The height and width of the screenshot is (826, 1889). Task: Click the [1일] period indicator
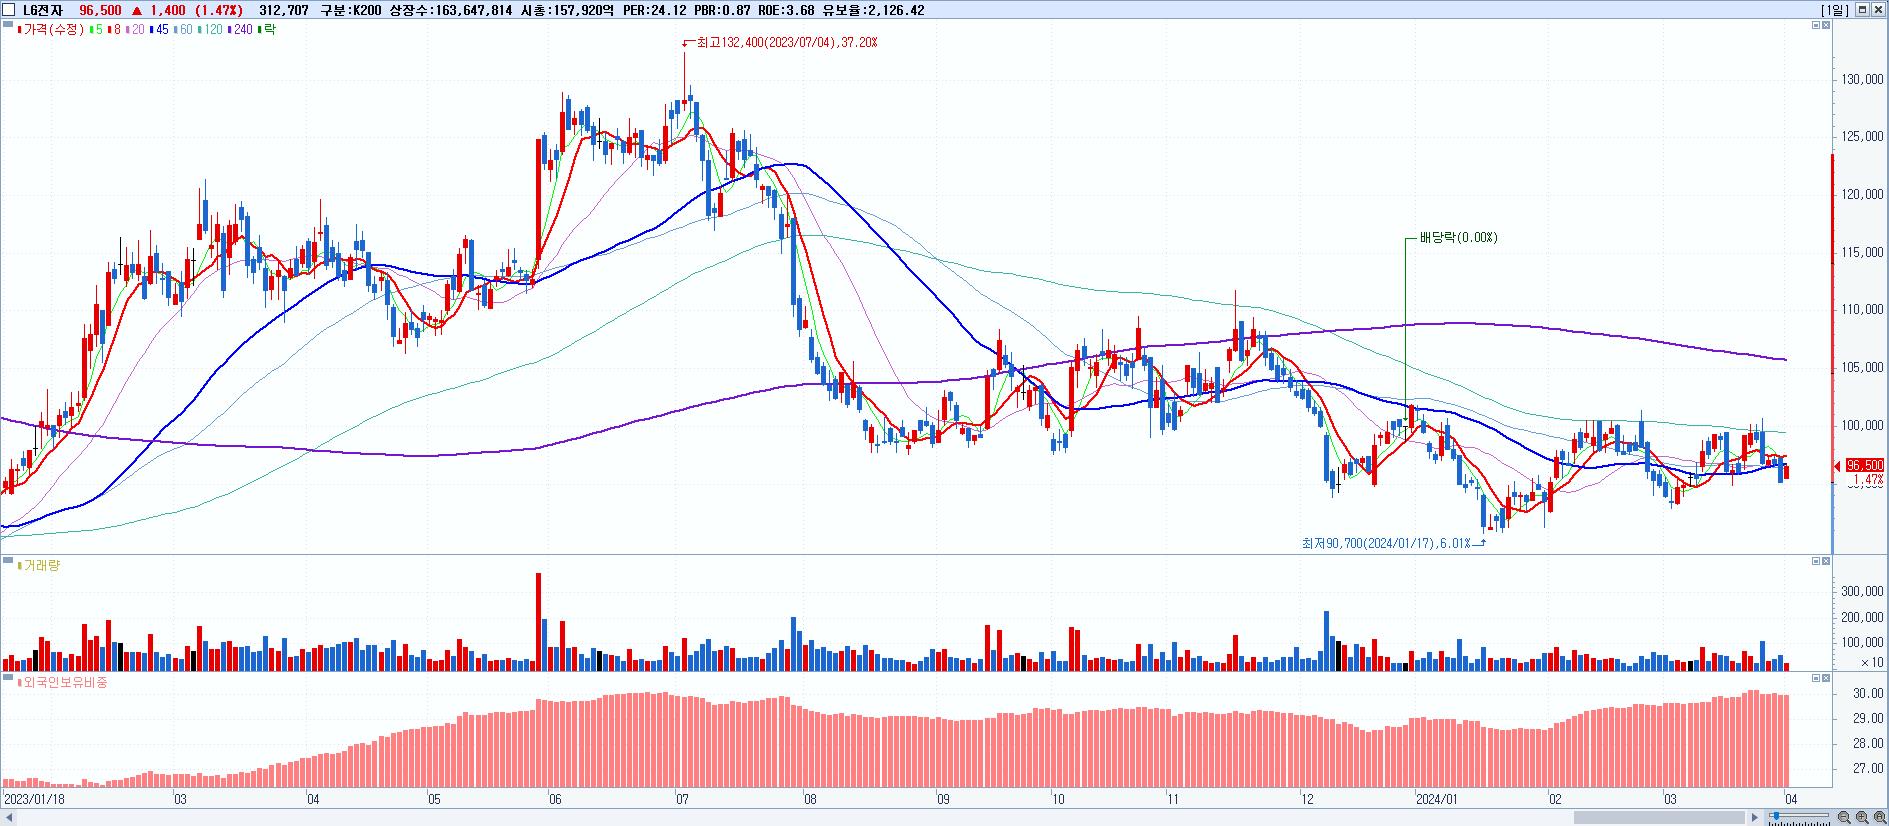point(1835,10)
